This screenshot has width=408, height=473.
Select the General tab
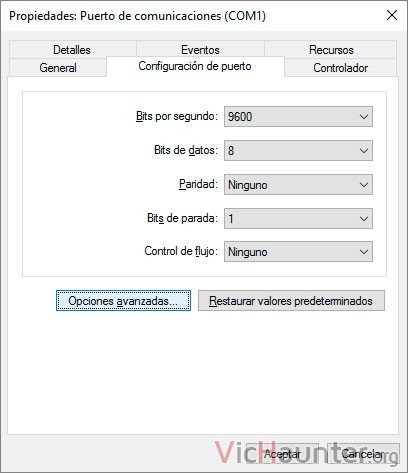click(58, 68)
